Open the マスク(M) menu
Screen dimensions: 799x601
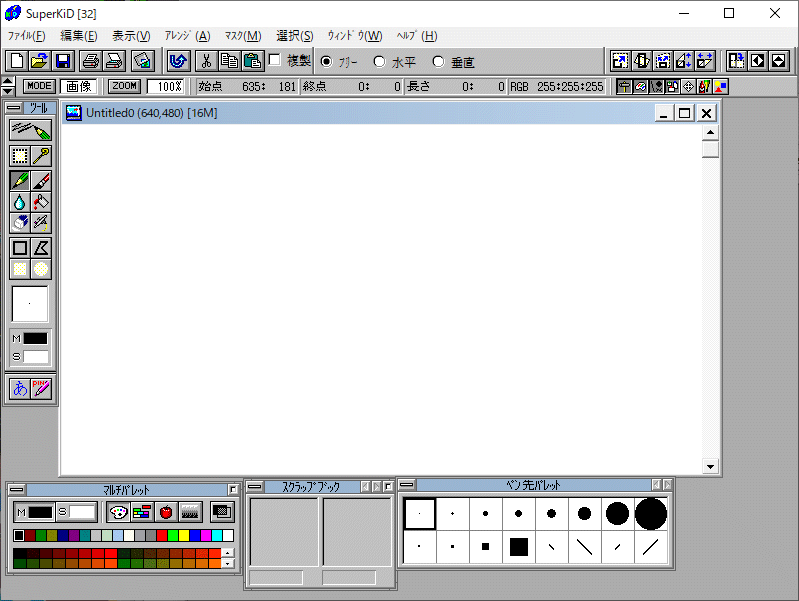(x=242, y=36)
